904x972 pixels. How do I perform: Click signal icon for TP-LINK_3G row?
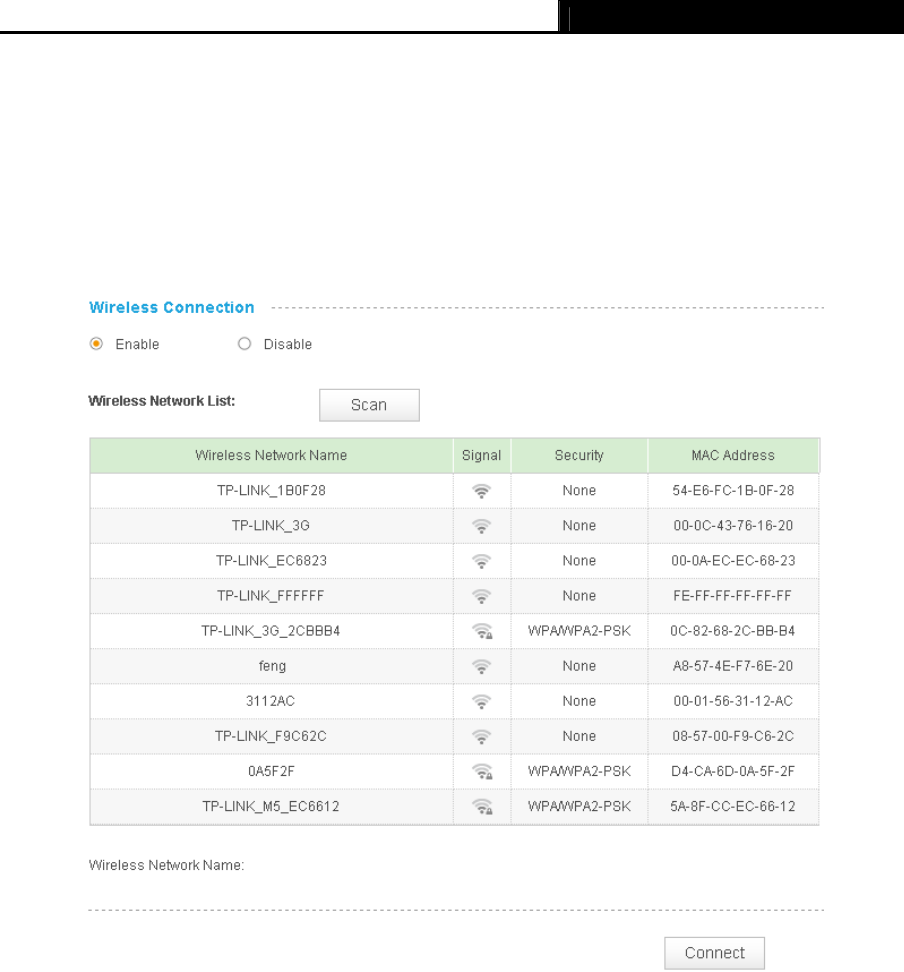[481, 526]
